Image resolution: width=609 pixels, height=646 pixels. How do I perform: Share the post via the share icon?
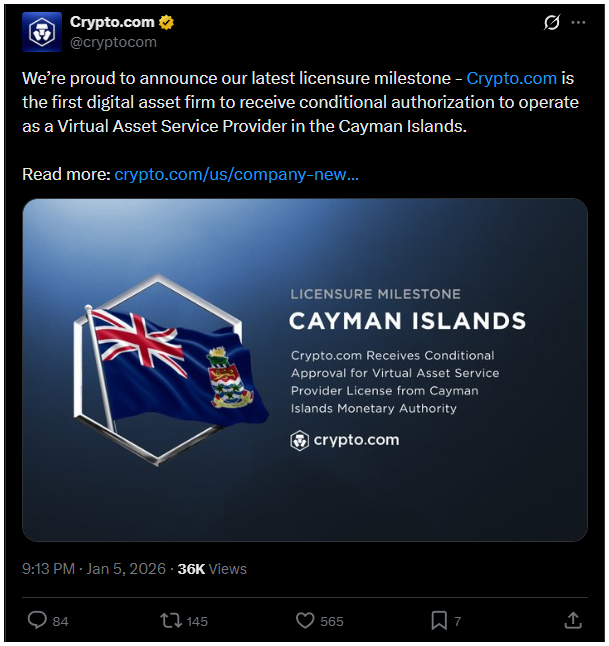(x=573, y=620)
